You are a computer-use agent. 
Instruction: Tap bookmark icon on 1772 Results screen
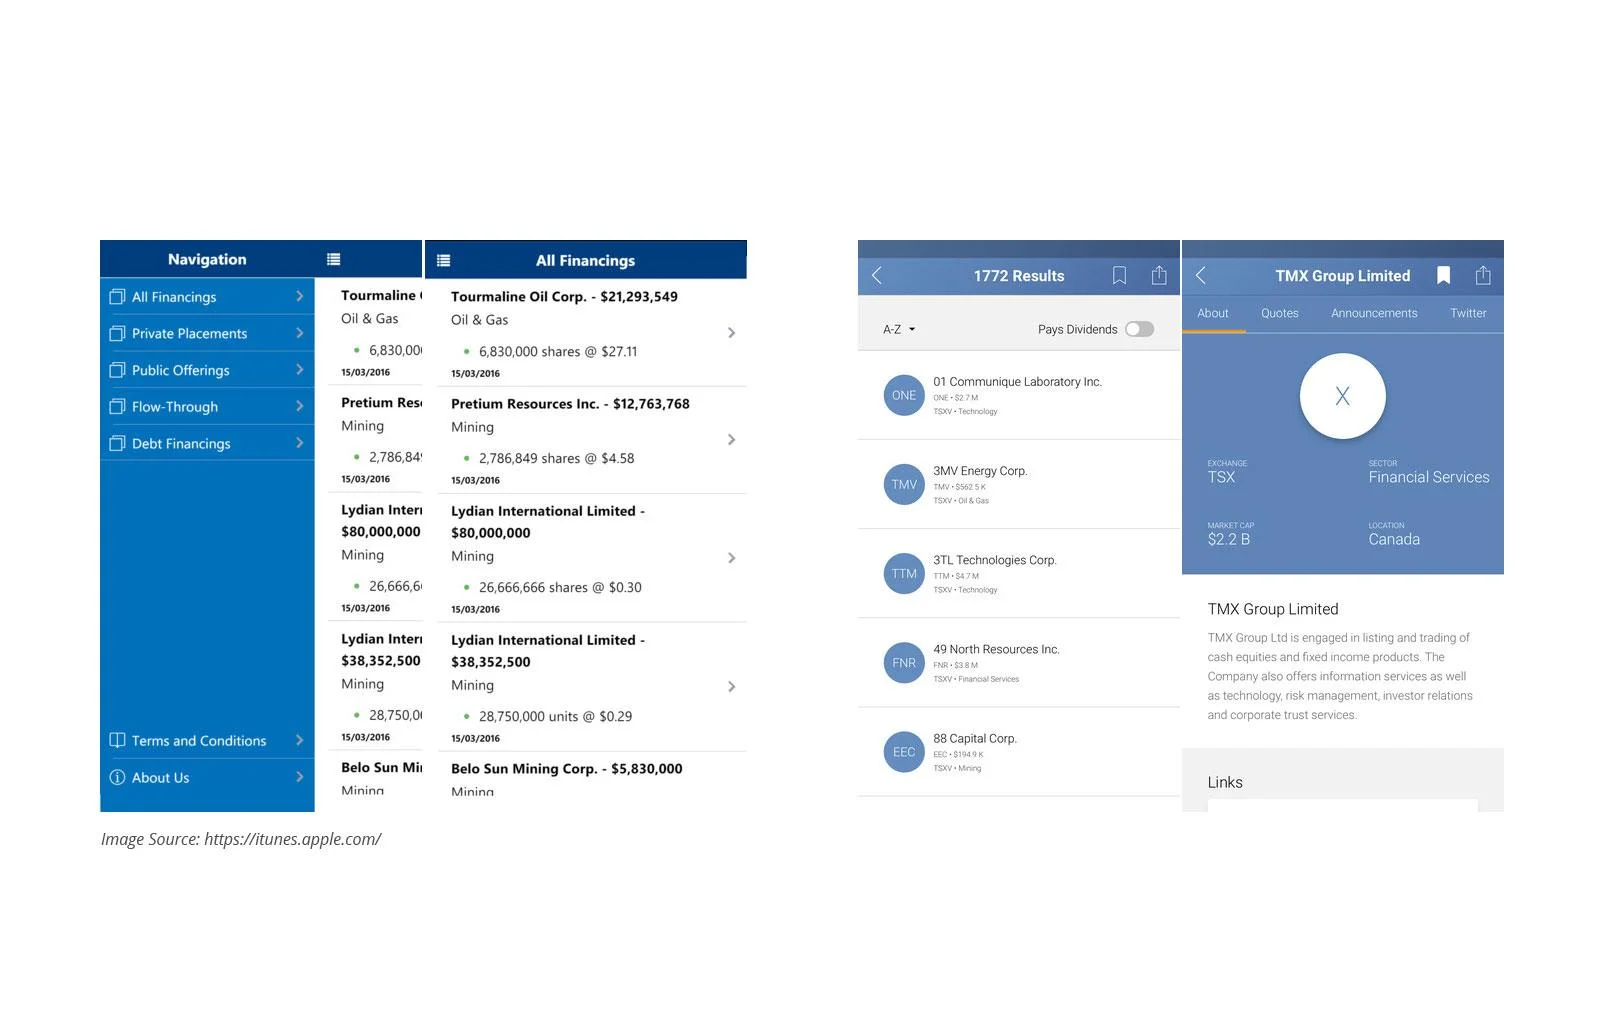(1119, 275)
